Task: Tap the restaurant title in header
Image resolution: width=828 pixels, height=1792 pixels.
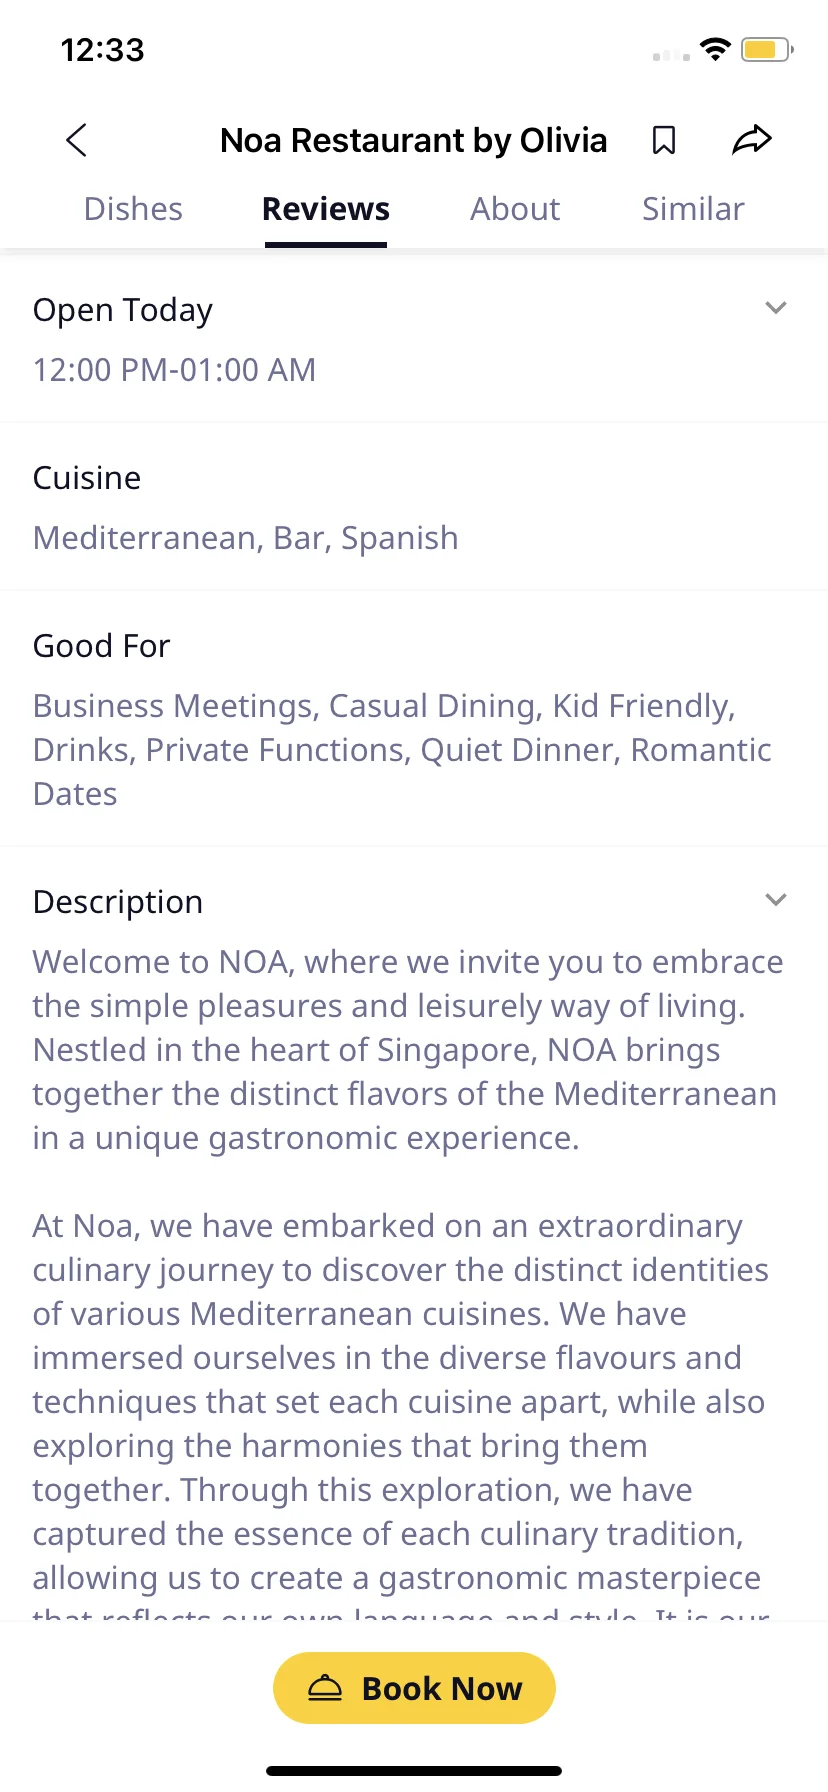Action: (x=414, y=141)
